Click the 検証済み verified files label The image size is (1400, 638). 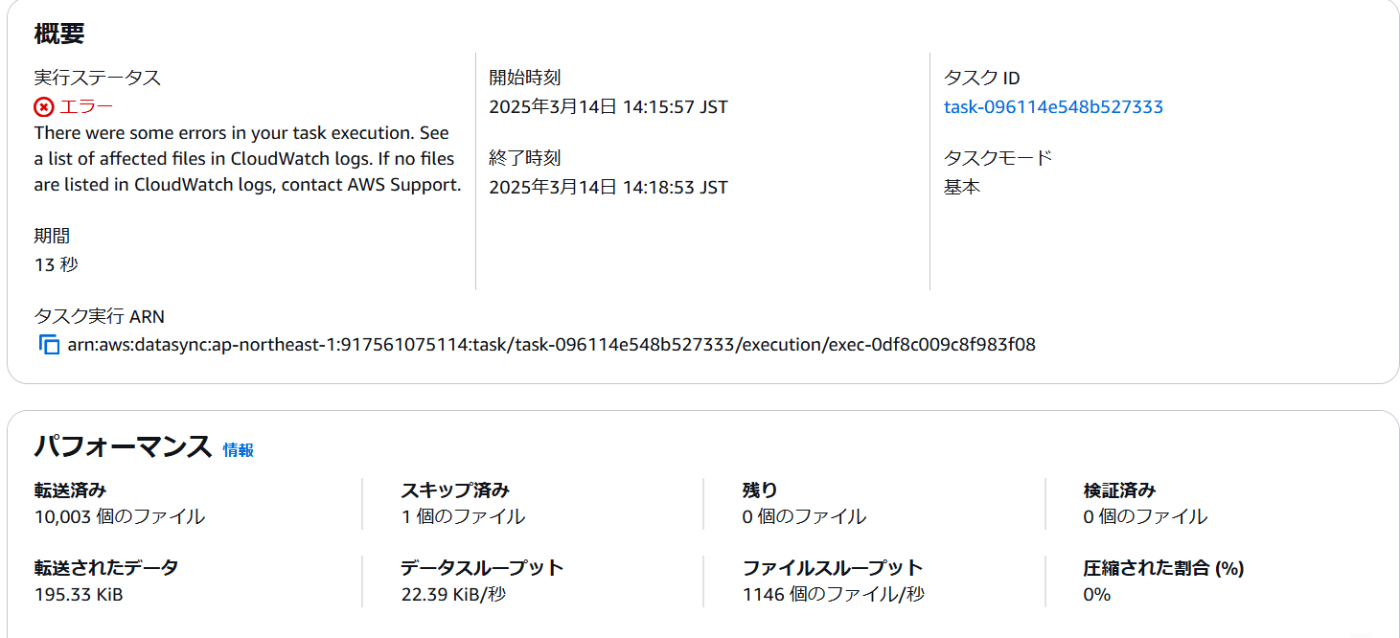point(1119,490)
